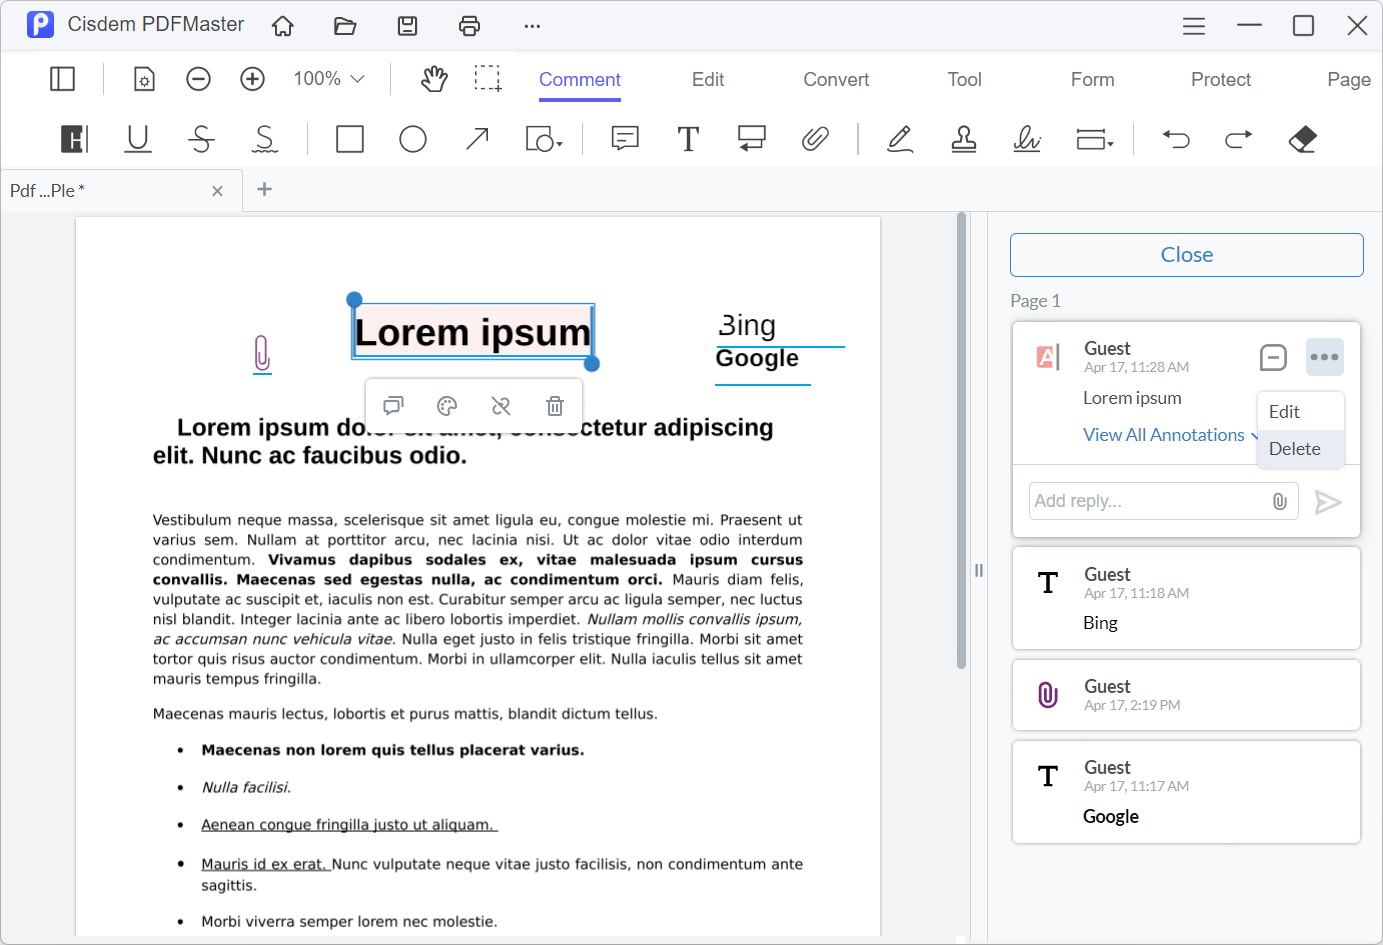
Task: Switch to the Form tab
Action: tap(1092, 79)
